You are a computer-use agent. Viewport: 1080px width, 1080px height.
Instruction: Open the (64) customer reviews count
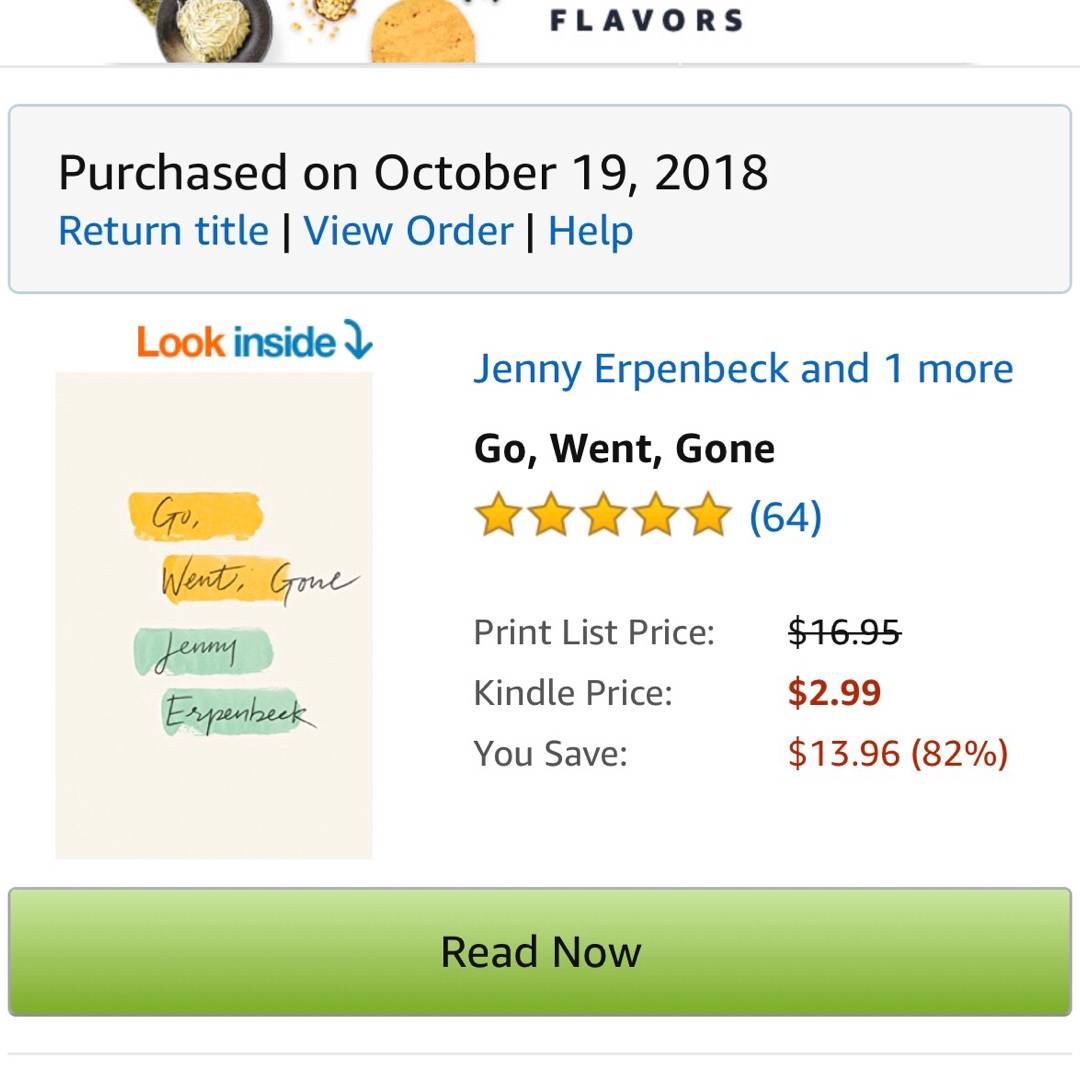coord(785,517)
